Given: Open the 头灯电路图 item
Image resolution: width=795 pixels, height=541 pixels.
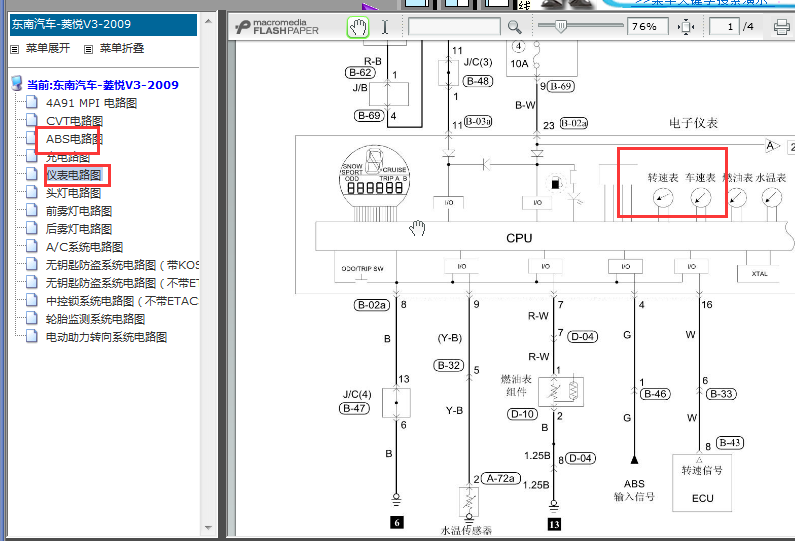Looking at the screenshot, I should (x=74, y=193).
